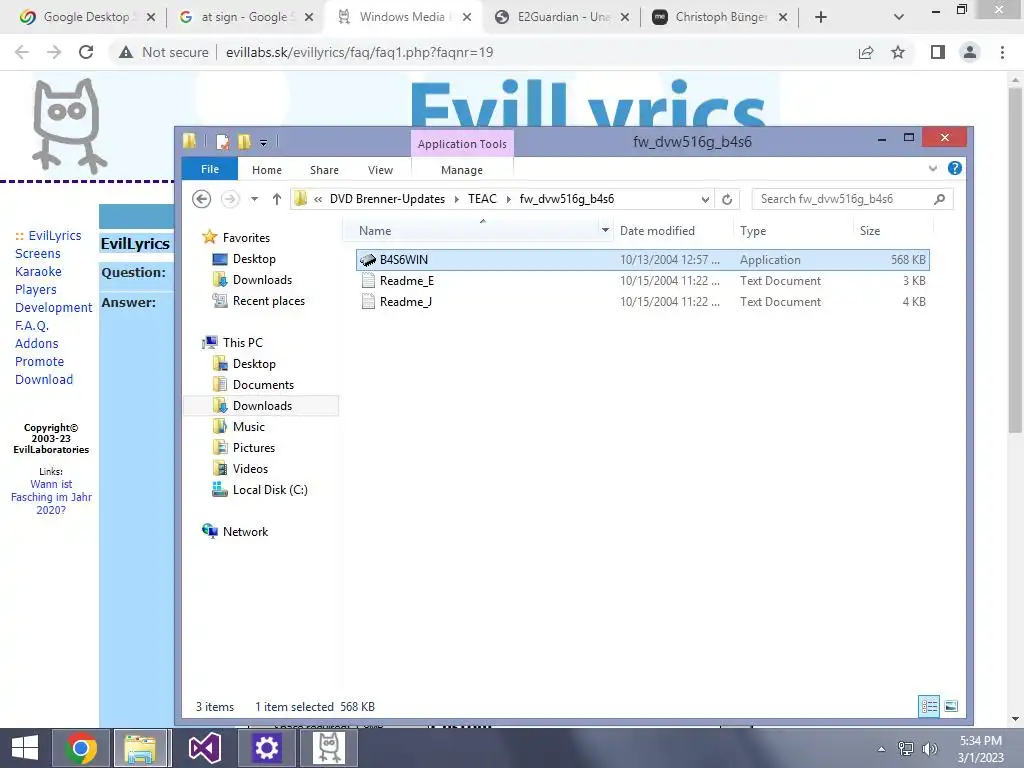
Task: Share this page via Chrome share icon
Action: click(x=866, y=52)
